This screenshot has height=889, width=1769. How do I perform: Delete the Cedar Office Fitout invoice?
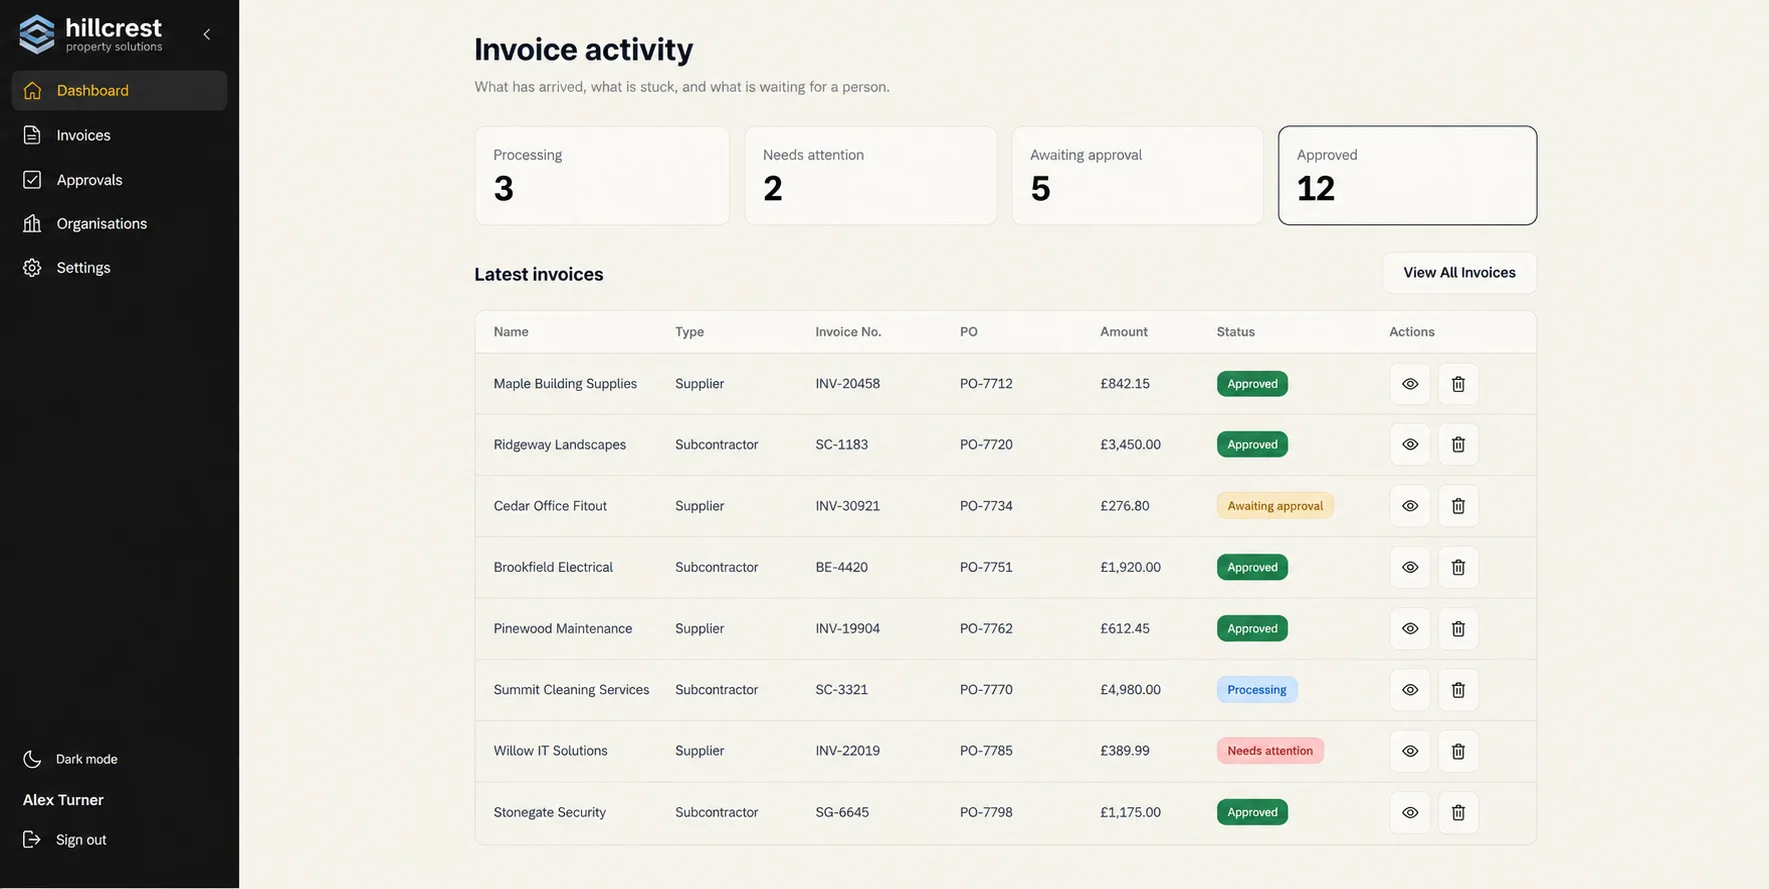point(1458,506)
